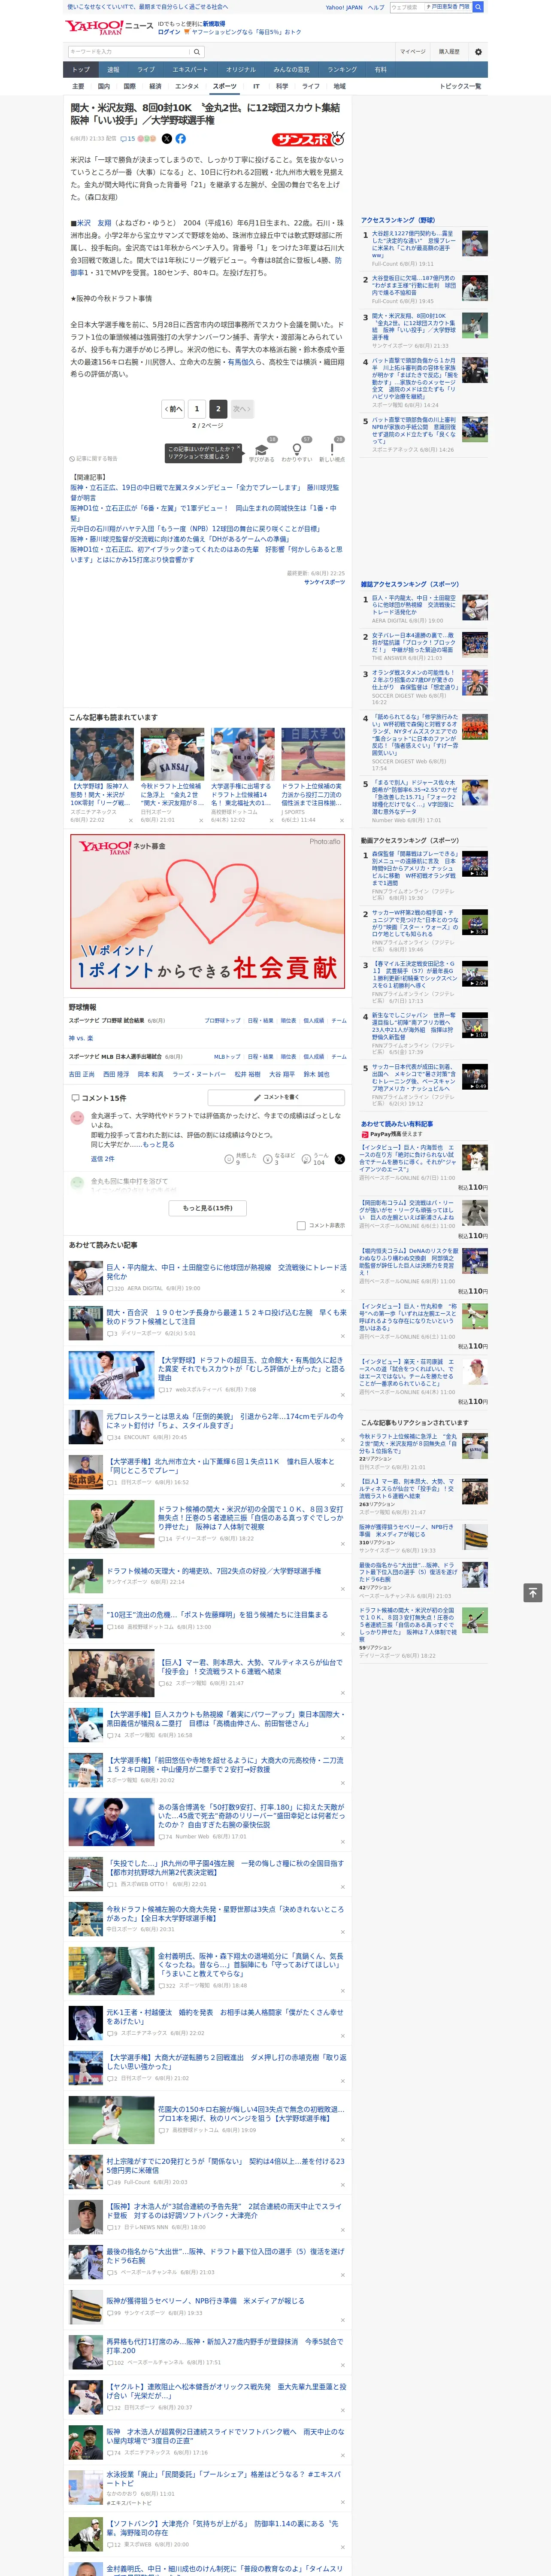Screen dimensions: 551x2576
Task: Click the サンスポ publisher logo
Action: (x=308, y=139)
